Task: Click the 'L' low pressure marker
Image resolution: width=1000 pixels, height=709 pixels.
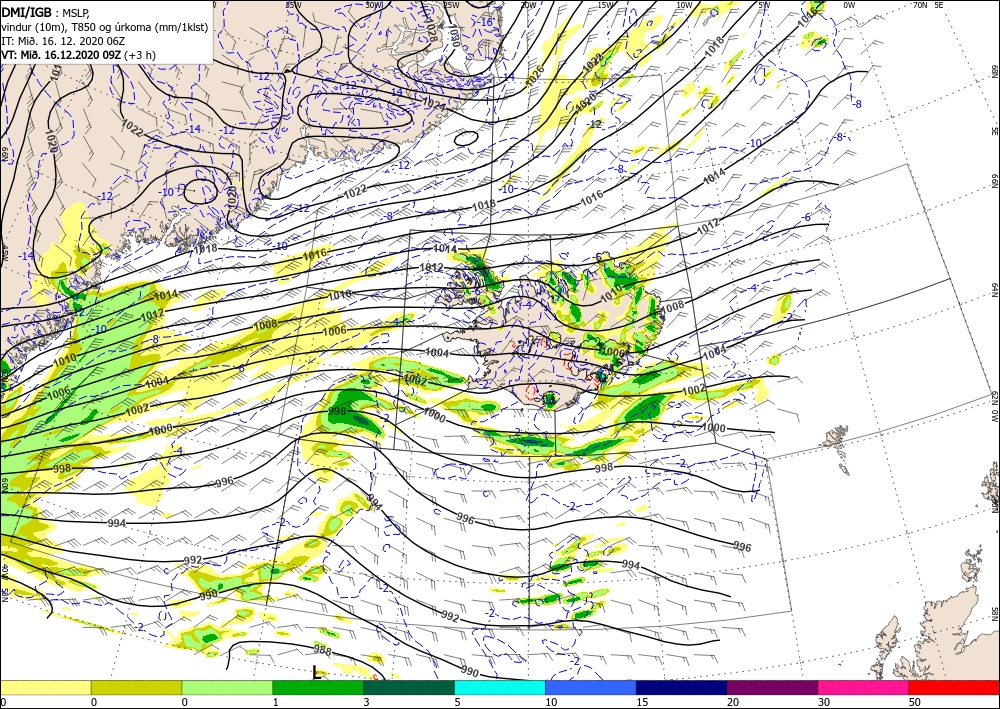Action: pos(316,672)
